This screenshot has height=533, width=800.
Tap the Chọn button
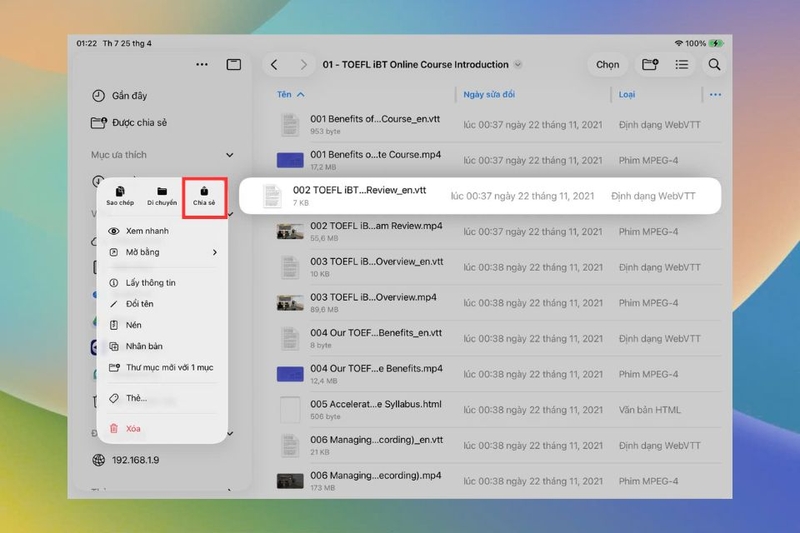point(607,65)
